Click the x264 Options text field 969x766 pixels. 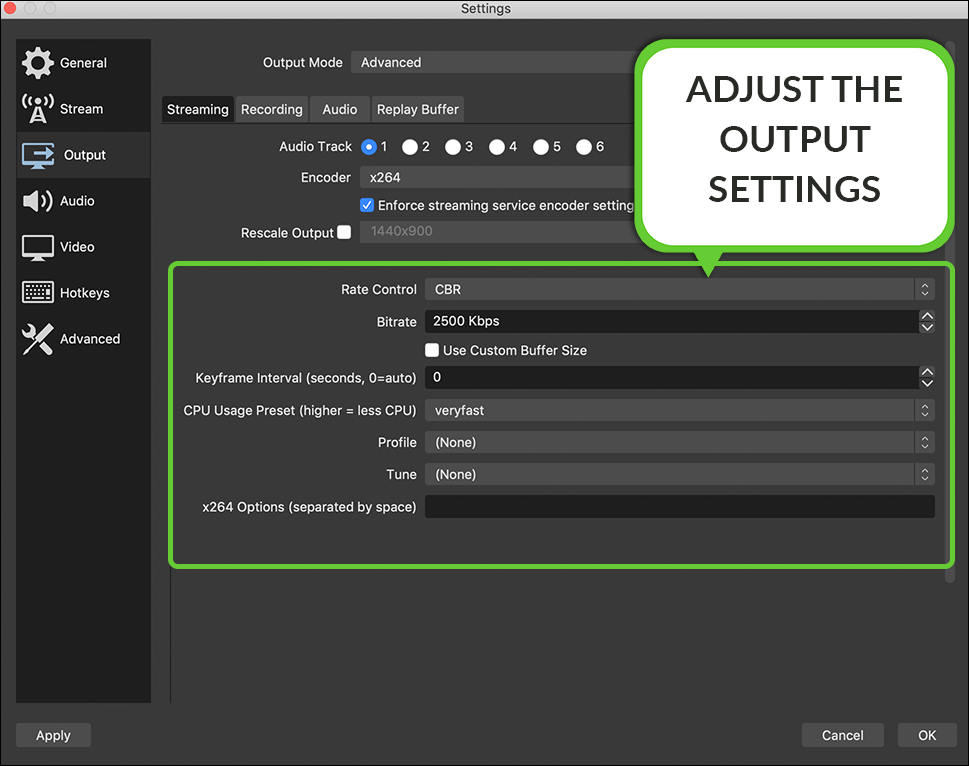click(680, 507)
